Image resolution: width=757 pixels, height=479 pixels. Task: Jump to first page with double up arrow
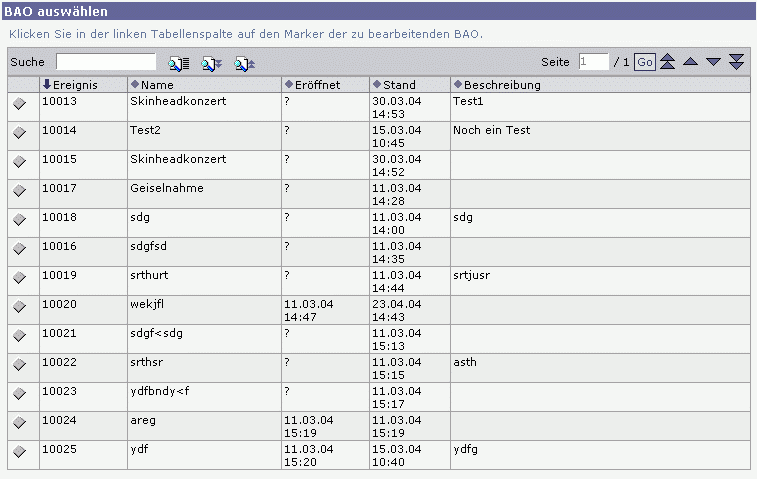[667, 62]
